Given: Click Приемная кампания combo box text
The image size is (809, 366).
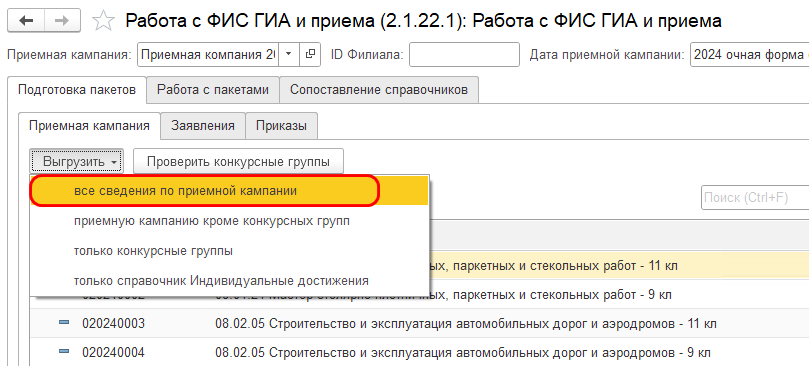Looking at the screenshot, I should tap(208, 54).
